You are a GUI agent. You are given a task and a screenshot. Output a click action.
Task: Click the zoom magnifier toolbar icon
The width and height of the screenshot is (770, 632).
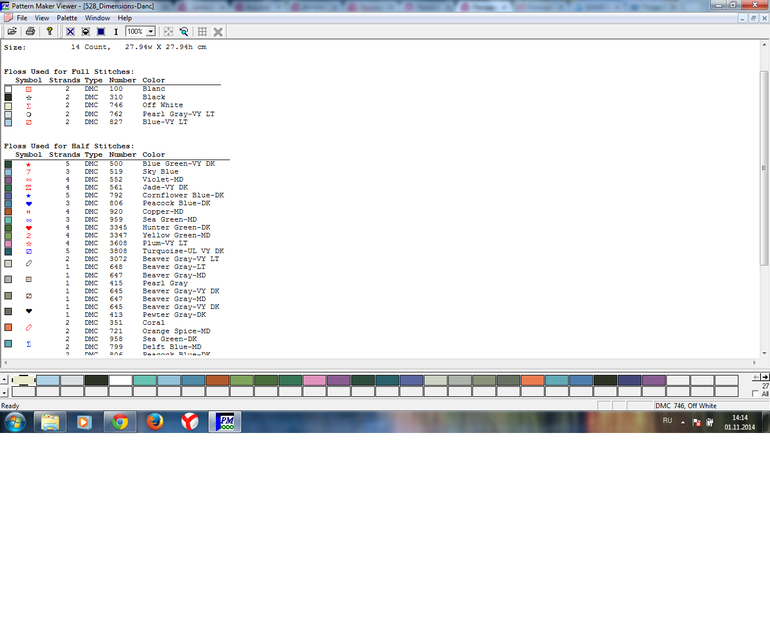[x=184, y=32]
